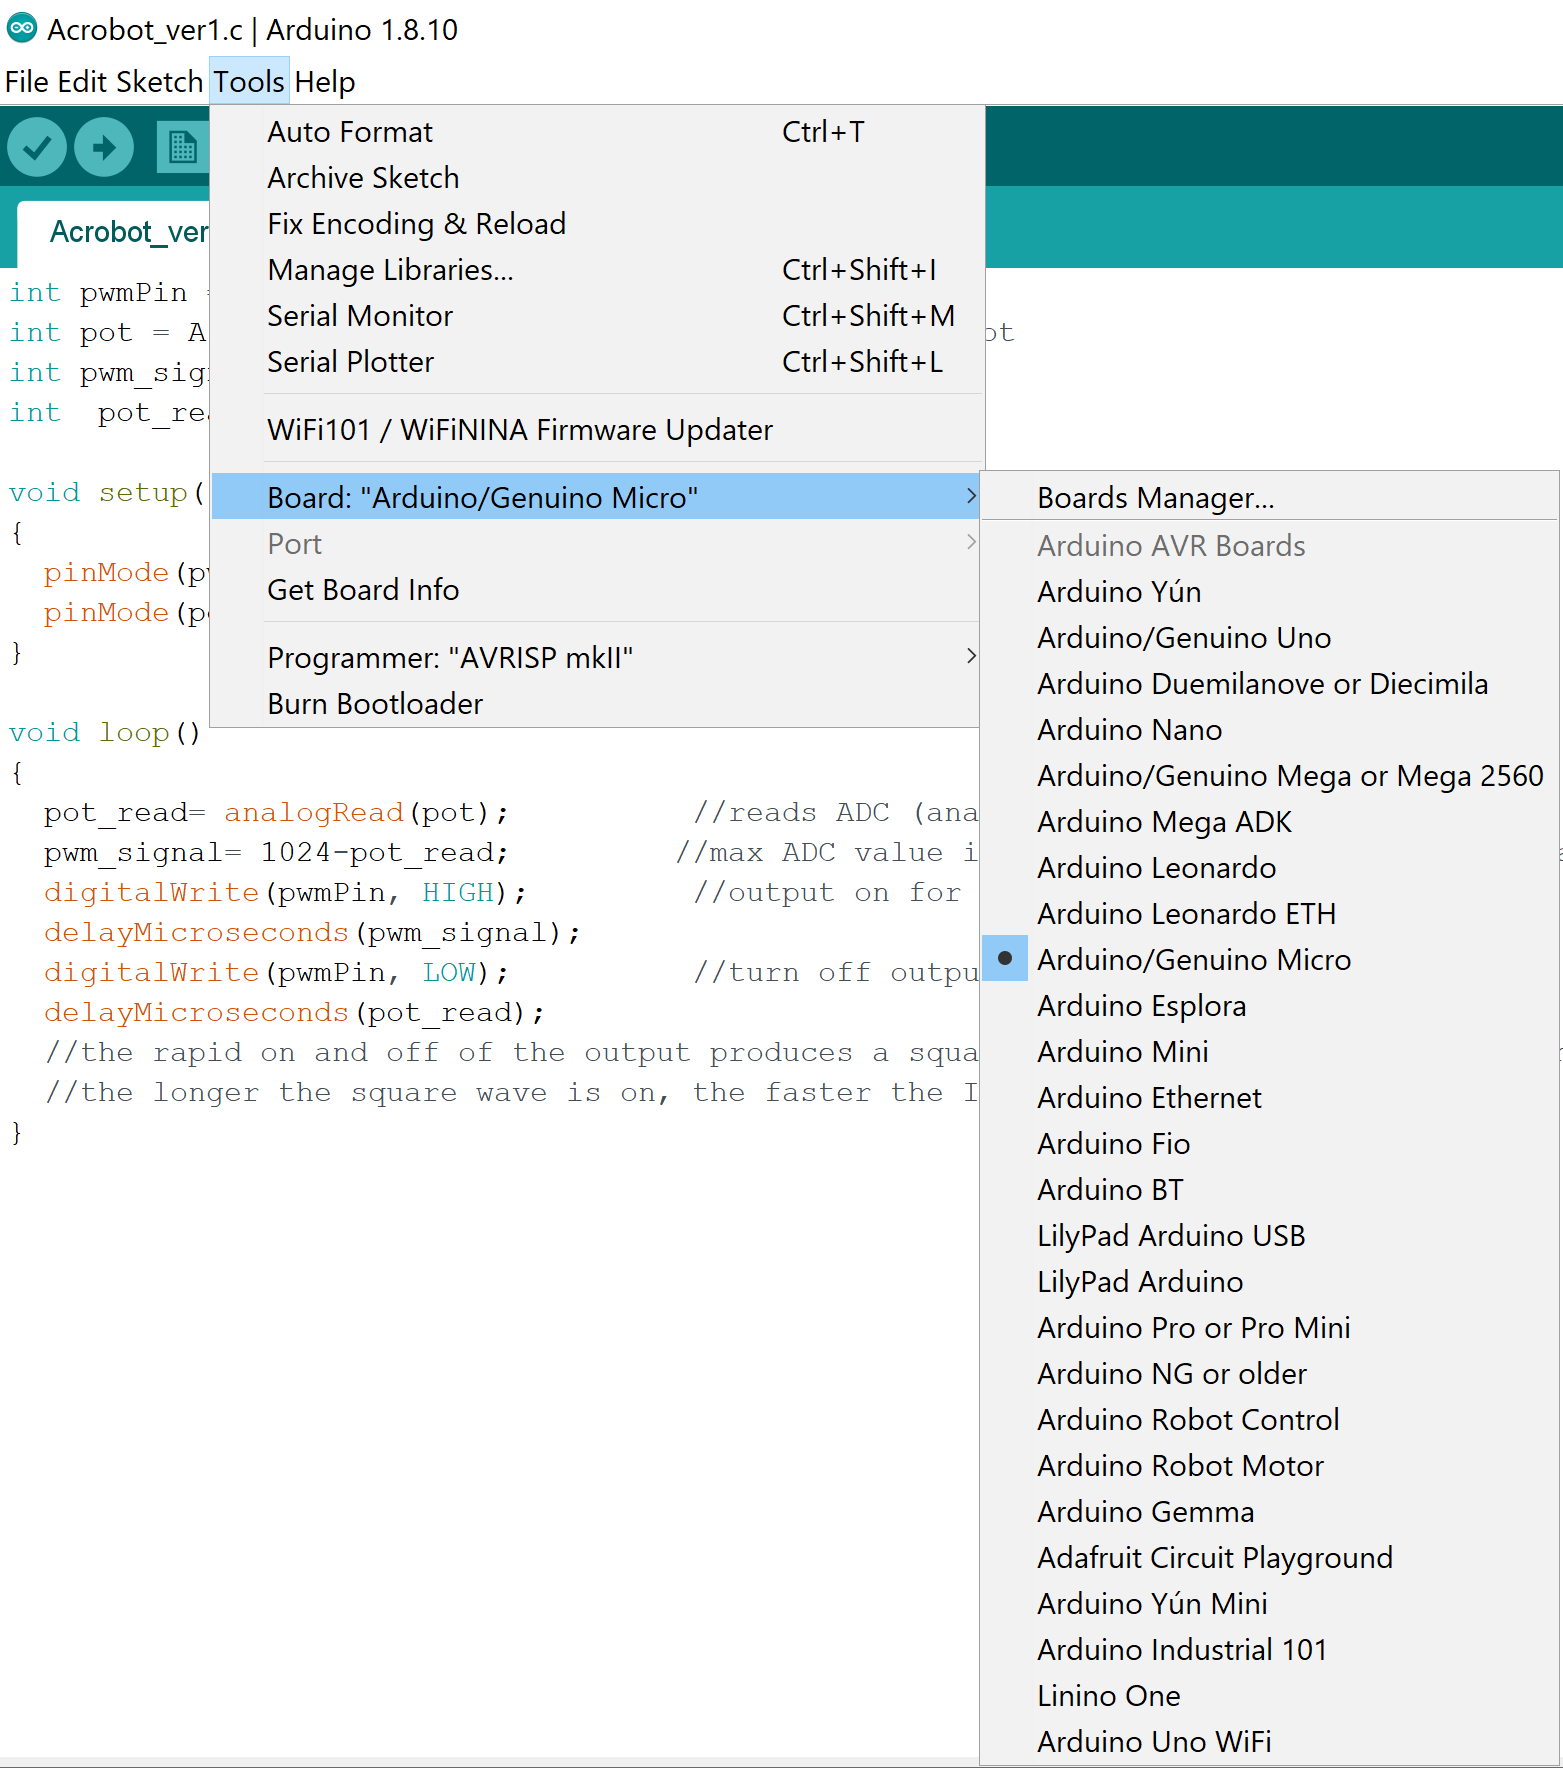The height and width of the screenshot is (1768, 1563).
Task: Select Arduino Mega ADK board
Action: tap(1270, 821)
